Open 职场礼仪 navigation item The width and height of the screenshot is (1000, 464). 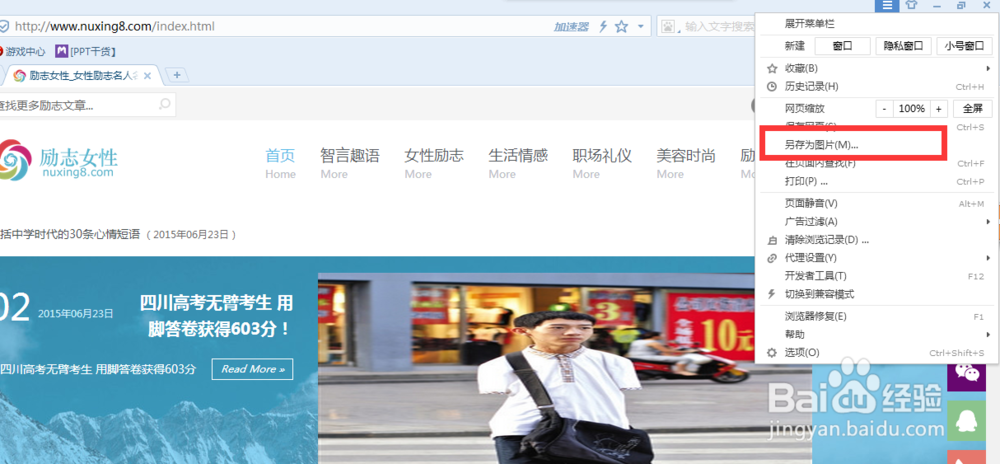pyautogui.click(x=602, y=163)
